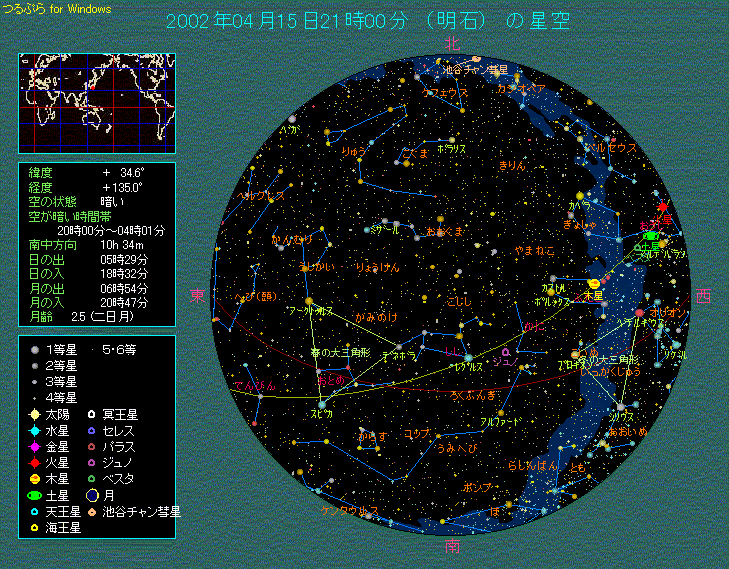Click the オリオン constellation label
Screen dimensions: 729x569
point(668,312)
